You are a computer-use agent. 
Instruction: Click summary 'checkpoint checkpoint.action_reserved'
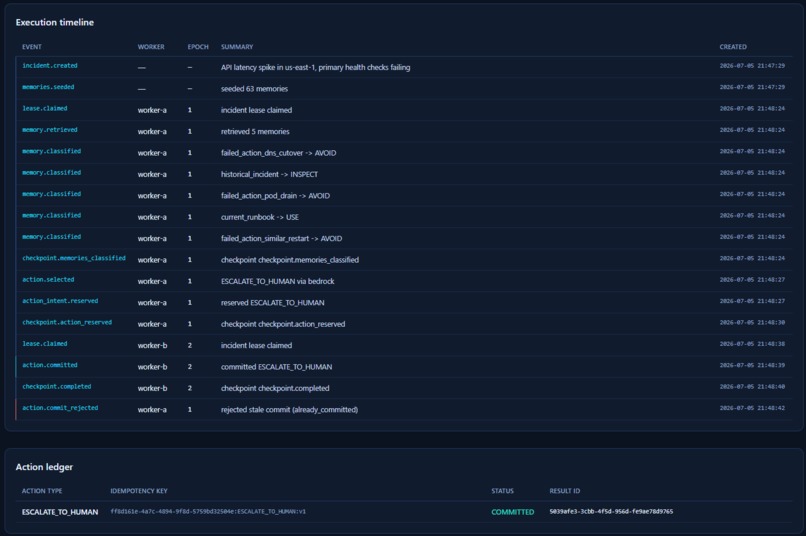click(x=283, y=324)
